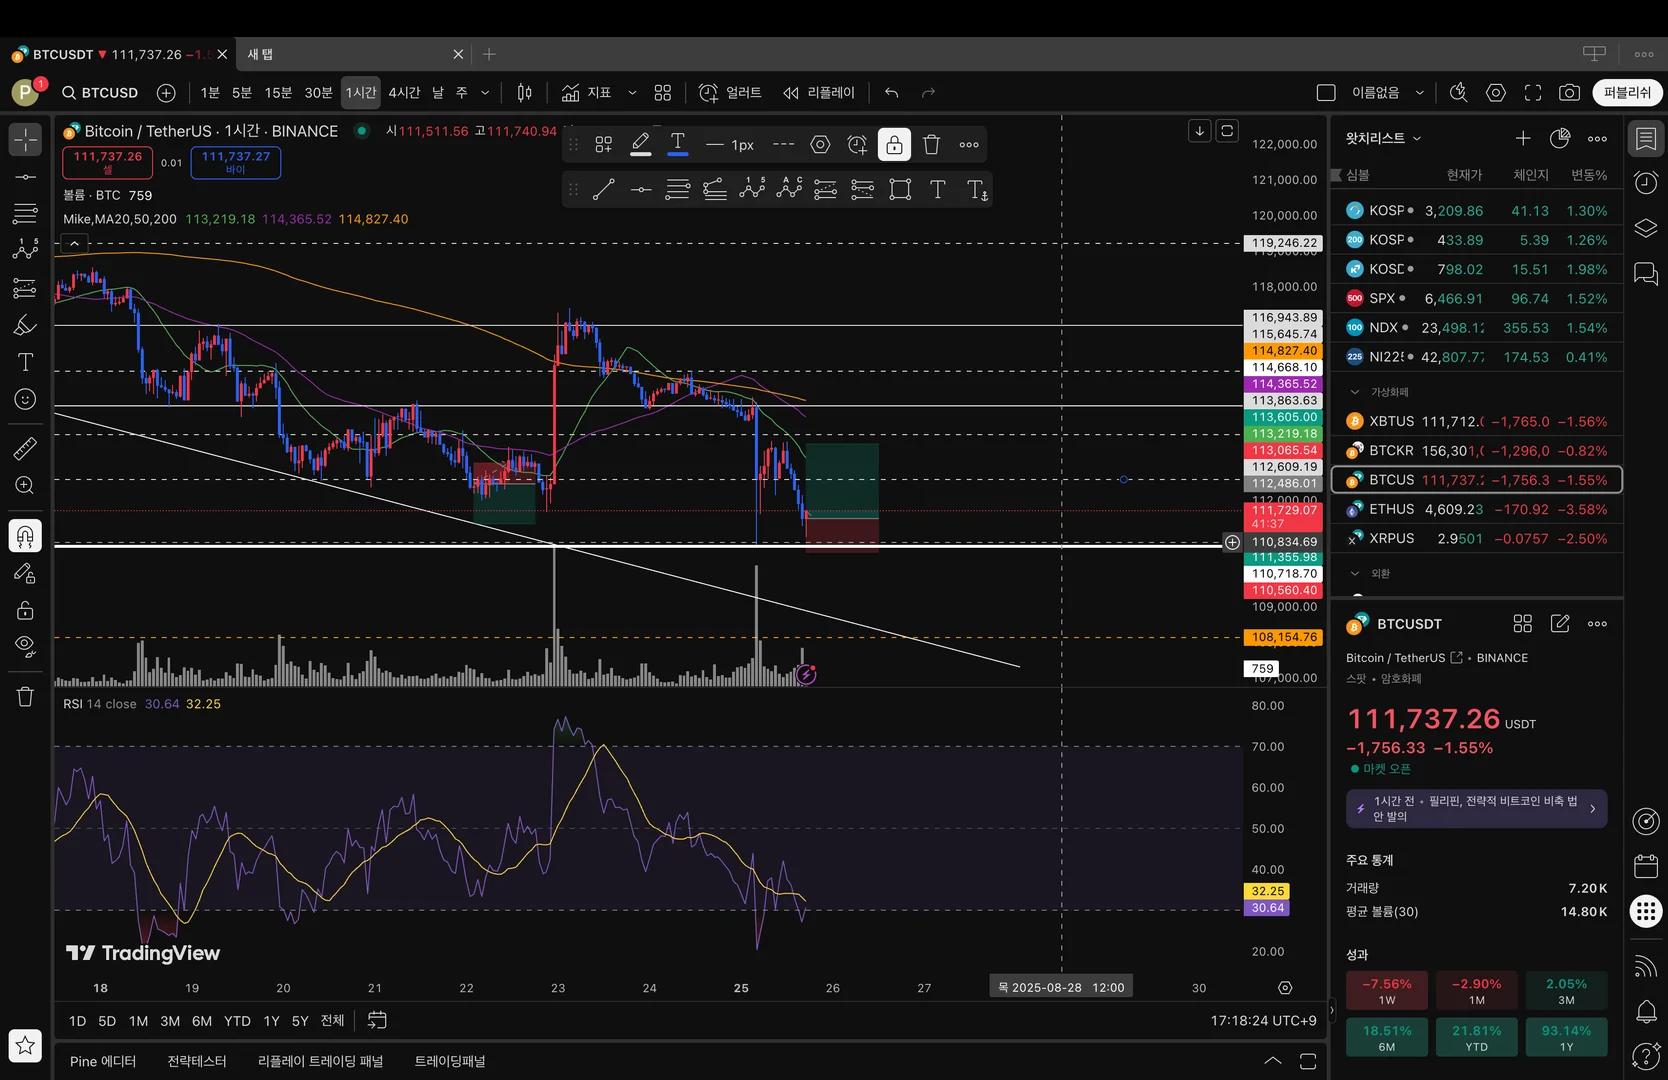Select the YTD date range
This screenshot has width=1668, height=1080.
(x=237, y=1021)
